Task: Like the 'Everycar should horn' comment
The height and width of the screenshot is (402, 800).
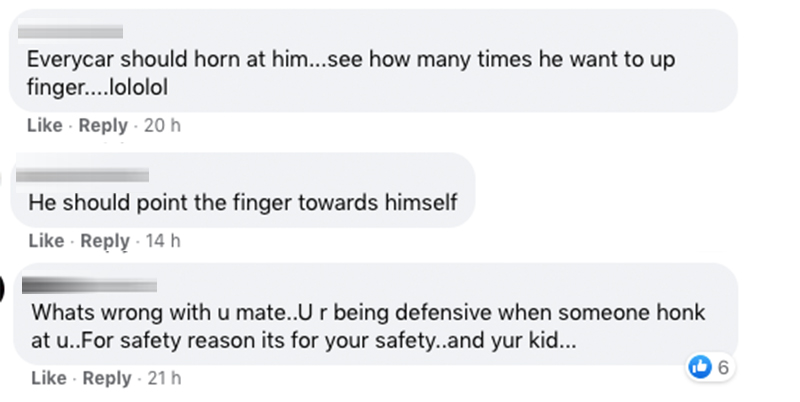Action: (44, 126)
